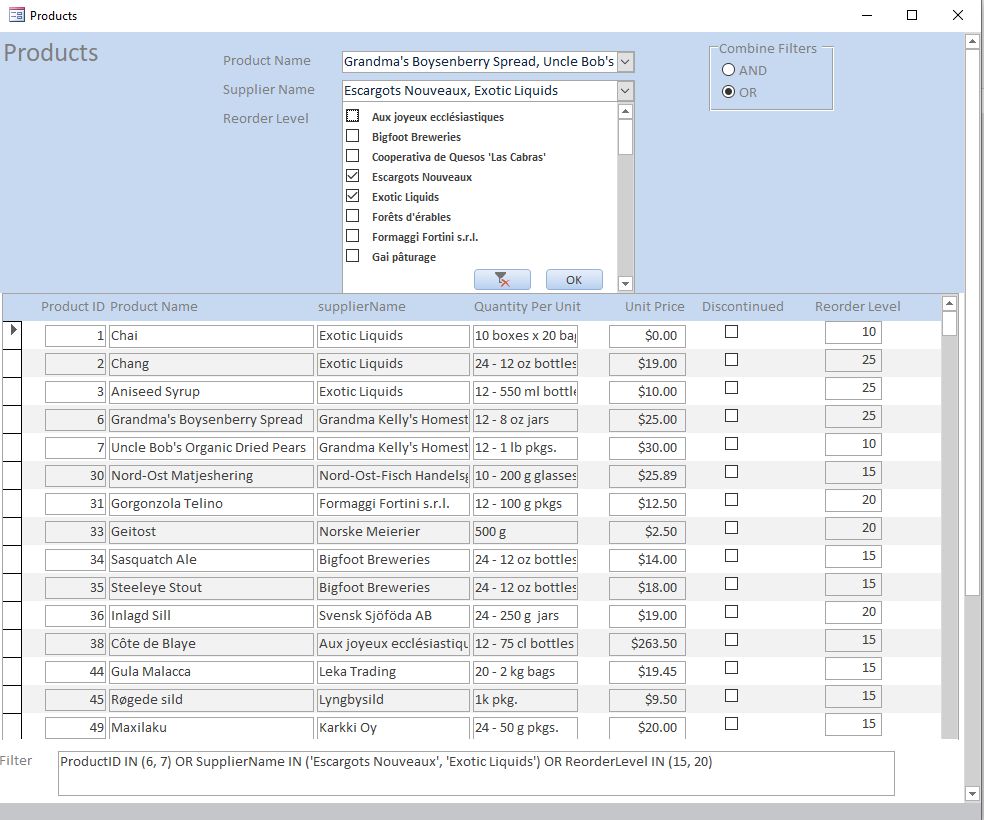Click the Filter expression text box

pyautogui.click(x=476, y=773)
